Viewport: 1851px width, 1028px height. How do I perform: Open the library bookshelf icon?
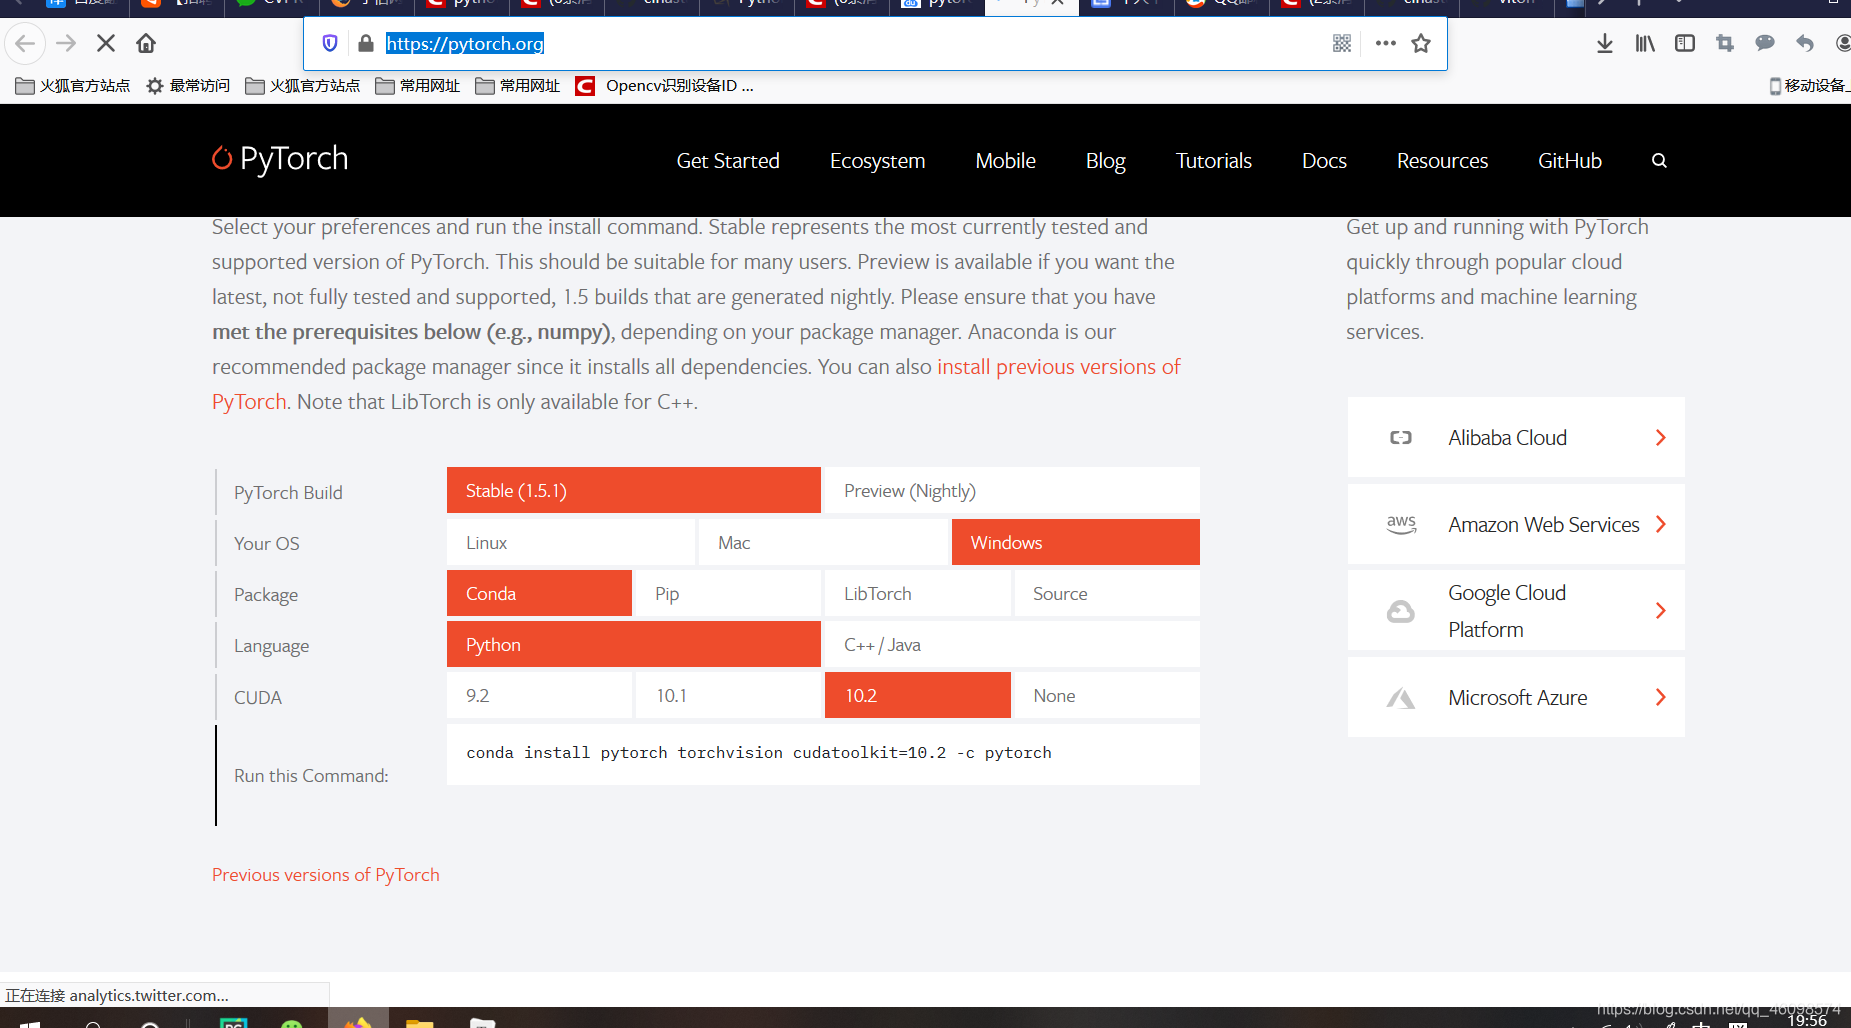pos(1645,43)
